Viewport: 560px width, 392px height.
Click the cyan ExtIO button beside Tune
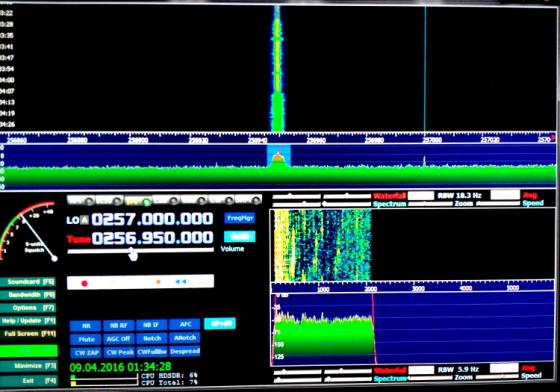pyautogui.click(x=240, y=236)
